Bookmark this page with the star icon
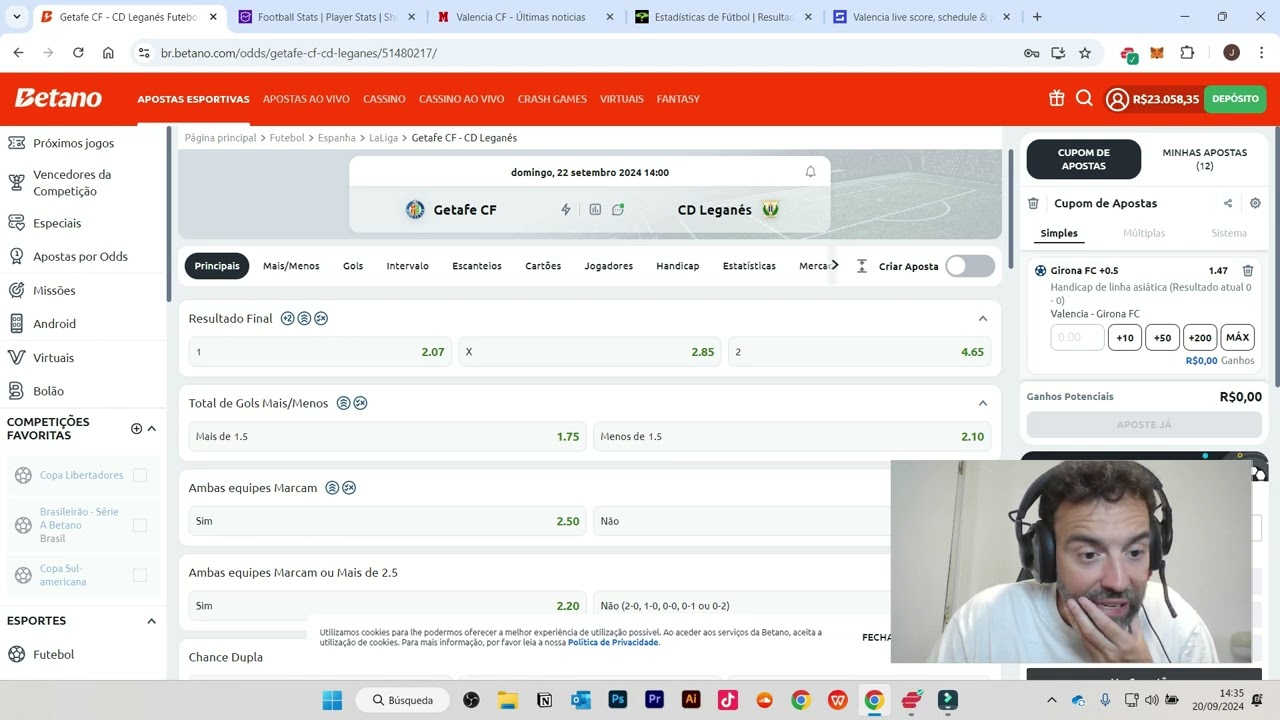Screen dimensions: 1280x720 coord(1085,53)
